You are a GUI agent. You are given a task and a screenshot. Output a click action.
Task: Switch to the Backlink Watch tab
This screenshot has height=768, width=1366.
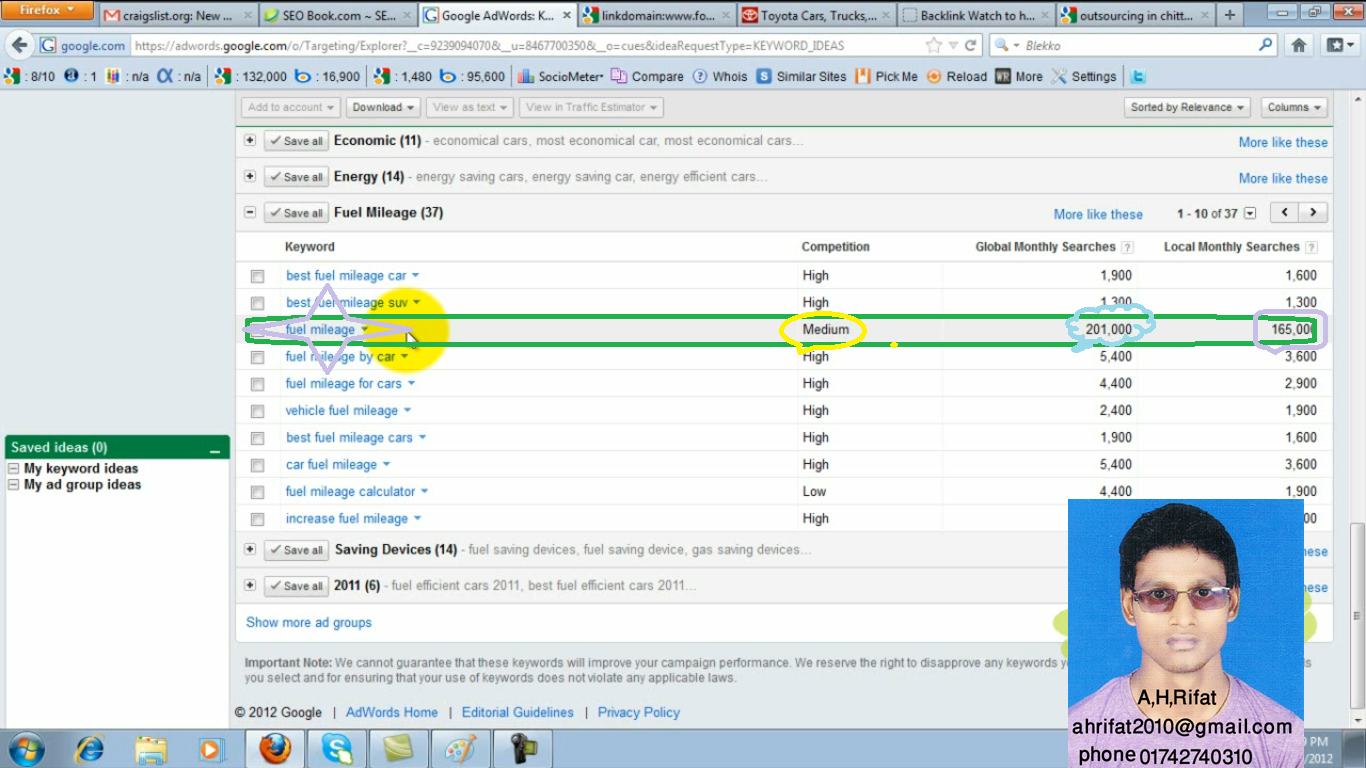pyautogui.click(x=975, y=16)
